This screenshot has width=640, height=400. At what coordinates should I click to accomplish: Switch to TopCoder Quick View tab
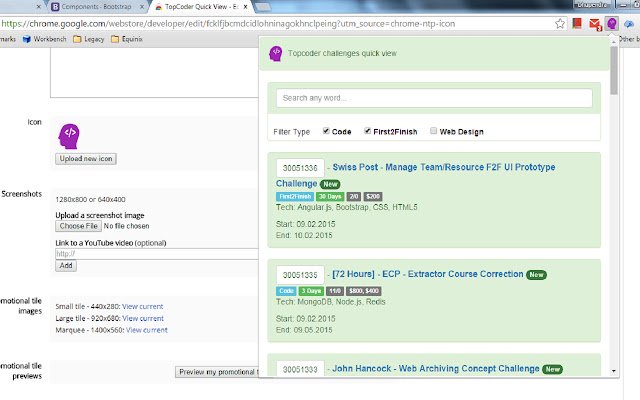(202, 7)
